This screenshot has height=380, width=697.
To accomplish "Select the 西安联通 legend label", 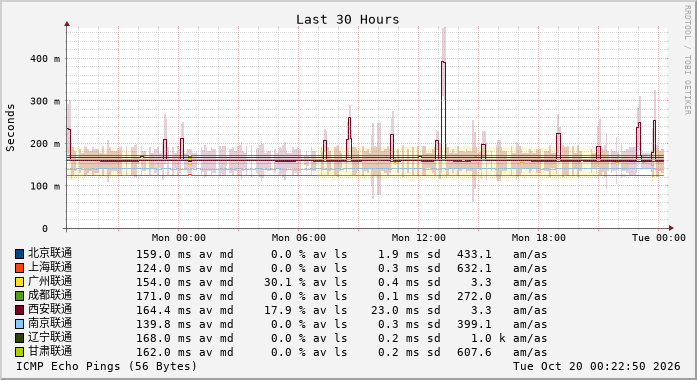I will [x=50, y=309].
